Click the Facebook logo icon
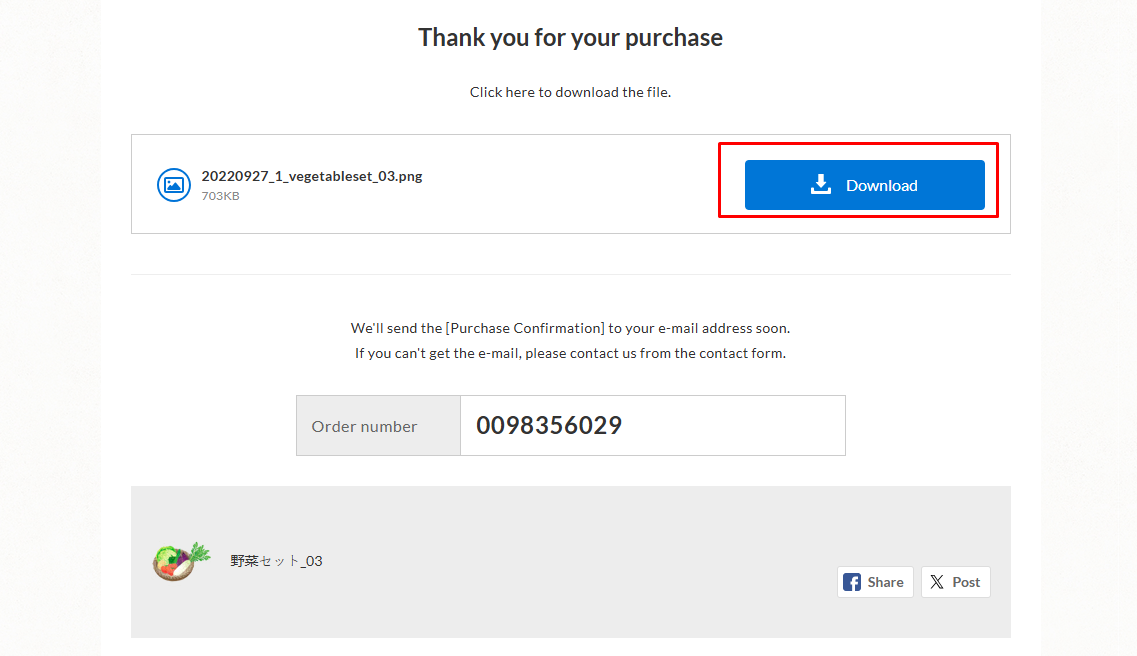Viewport: 1137px width, 656px height. (x=852, y=582)
